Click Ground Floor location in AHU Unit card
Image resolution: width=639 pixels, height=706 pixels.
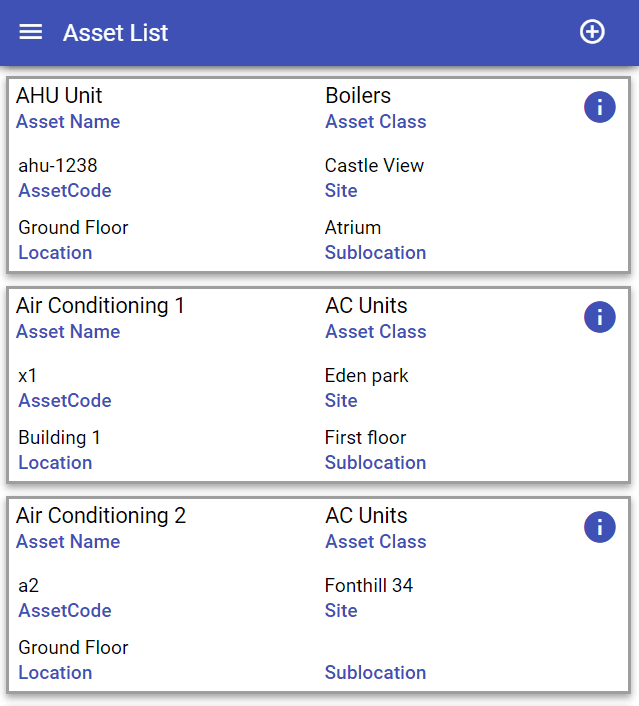click(73, 228)
